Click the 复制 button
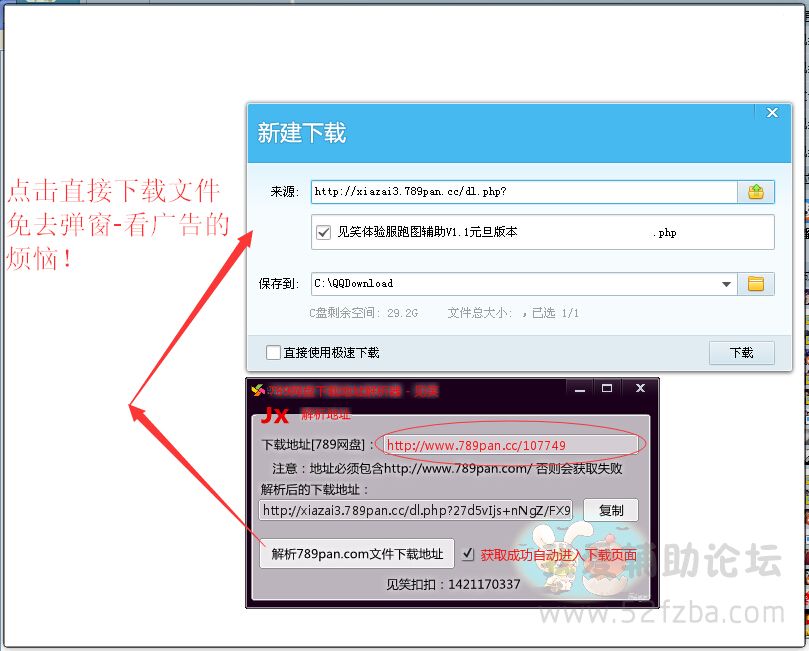The height and width of the screenshot is (651, 809). click(x=611, y=511)
